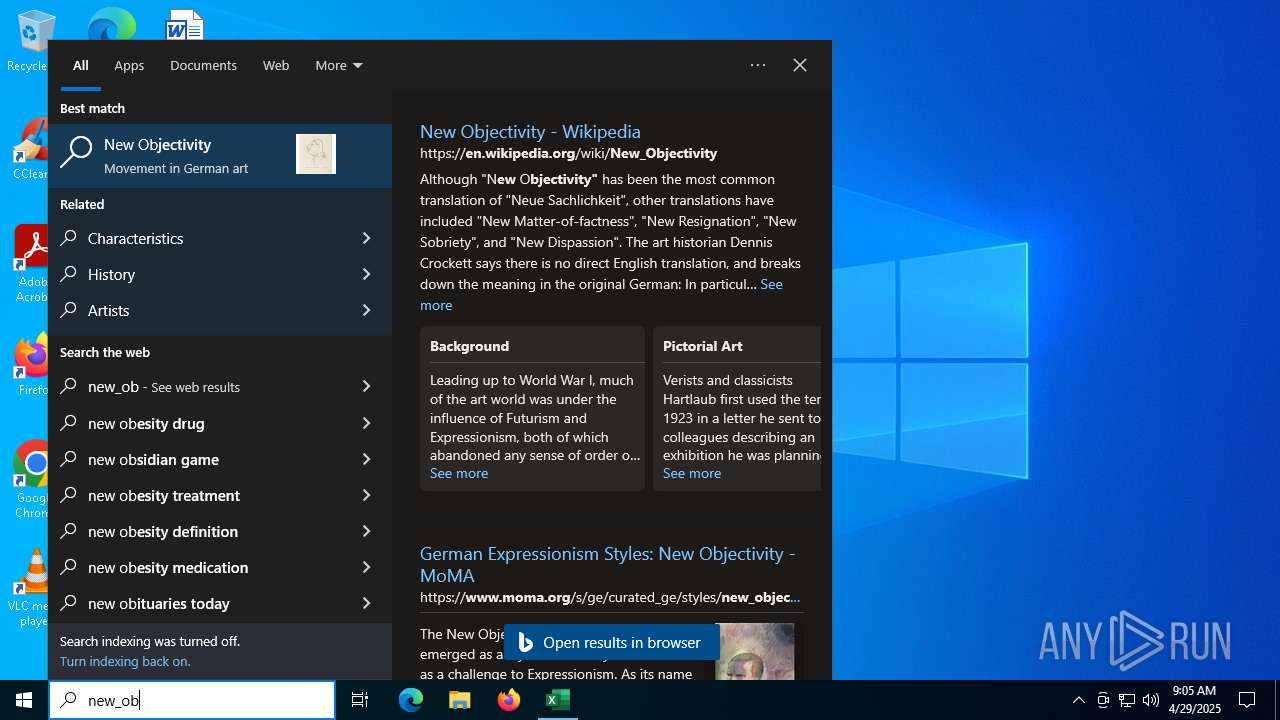Open the More filters dropdown
This screenshot has height=720, width=1280.
pyautogui.click(x=339, y=65)
